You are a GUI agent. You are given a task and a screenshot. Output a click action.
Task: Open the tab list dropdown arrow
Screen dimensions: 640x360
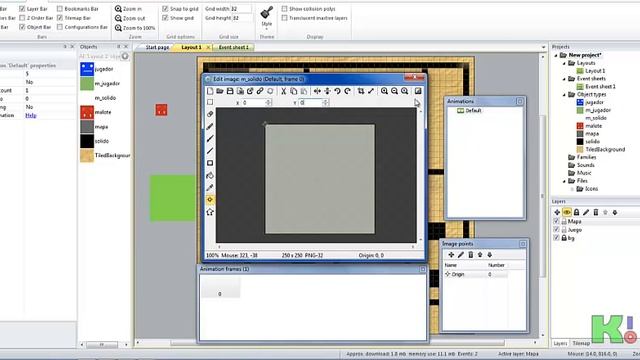click(543, 47)
